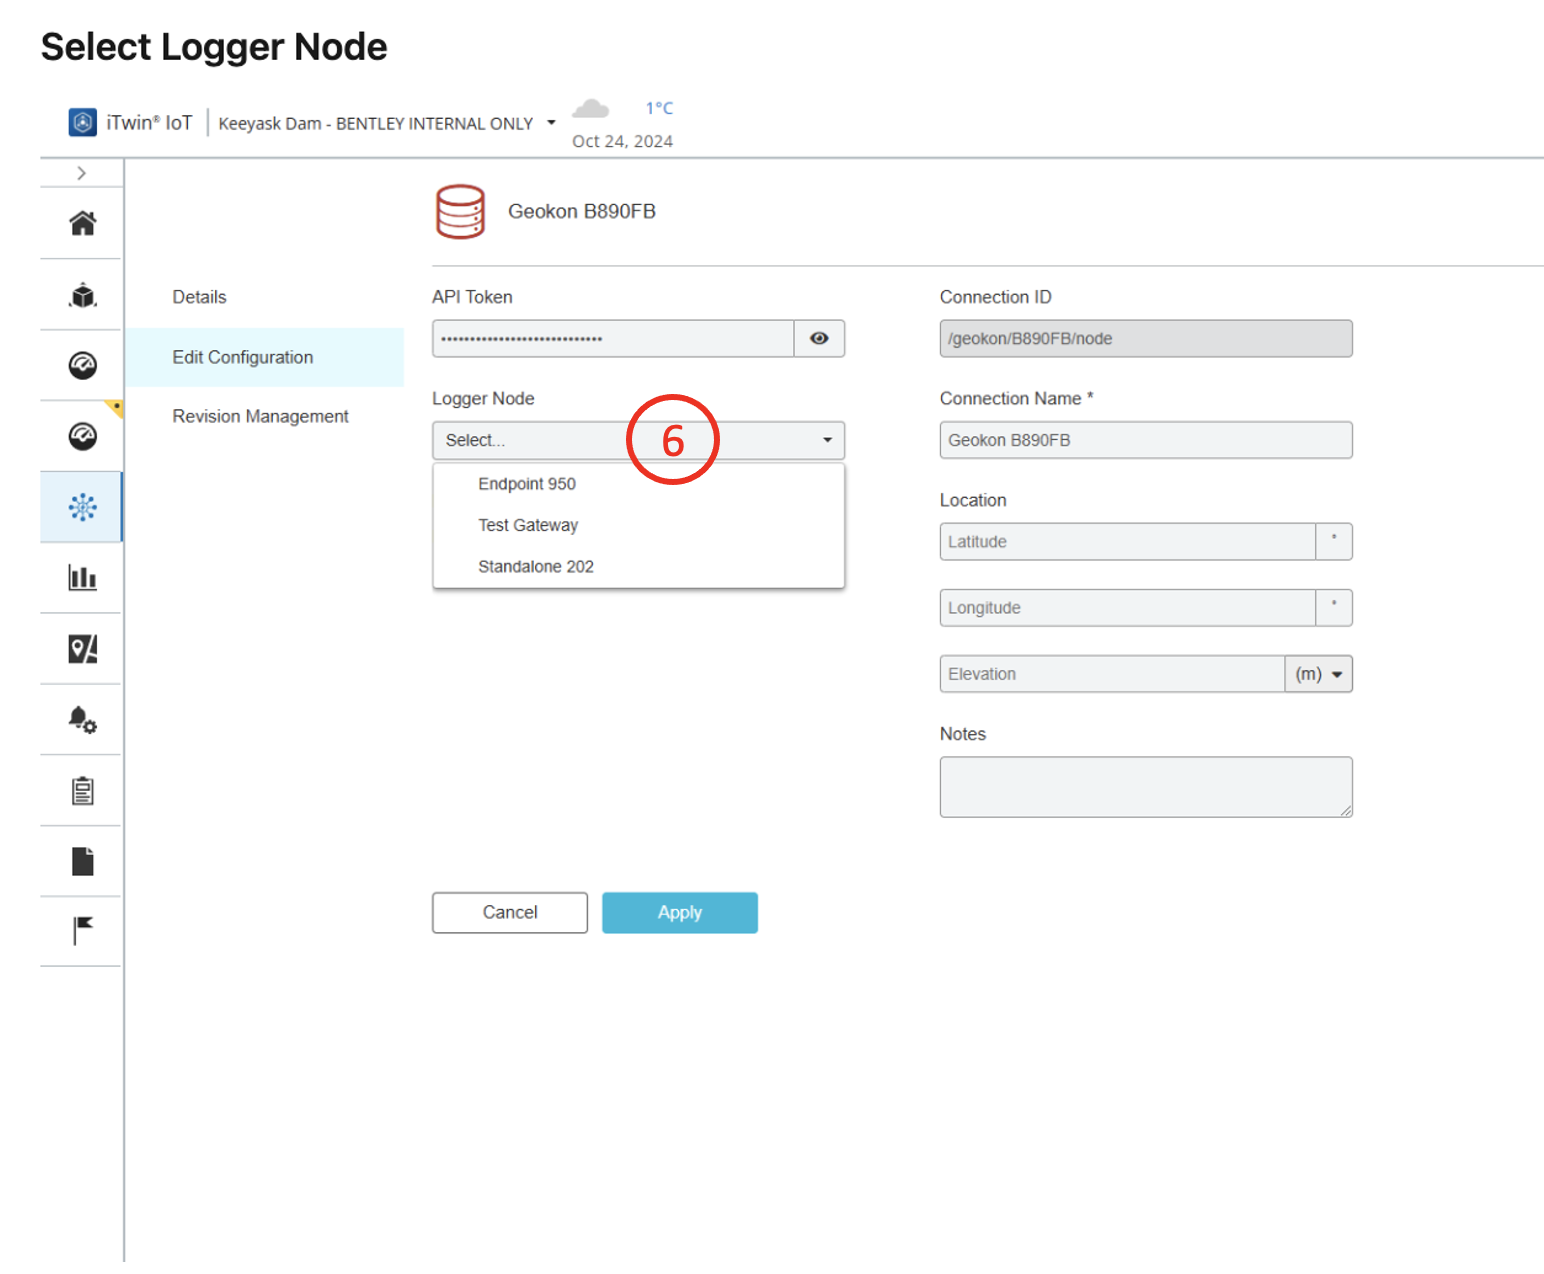Open the bell alarm settings icon
This screenshot has width=1544, height=1274.
point(83,719)
